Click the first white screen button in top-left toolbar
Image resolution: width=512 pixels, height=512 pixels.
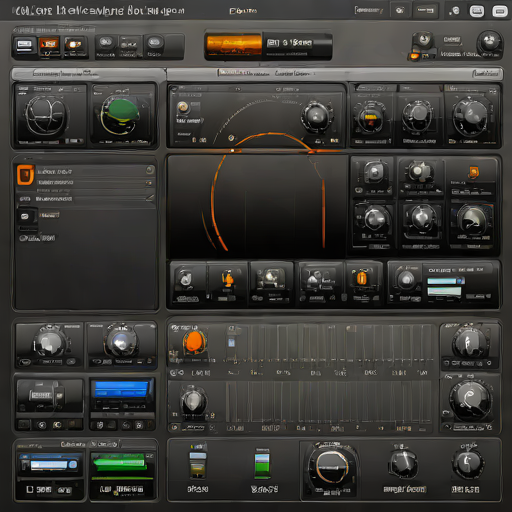tap(25, 45)
